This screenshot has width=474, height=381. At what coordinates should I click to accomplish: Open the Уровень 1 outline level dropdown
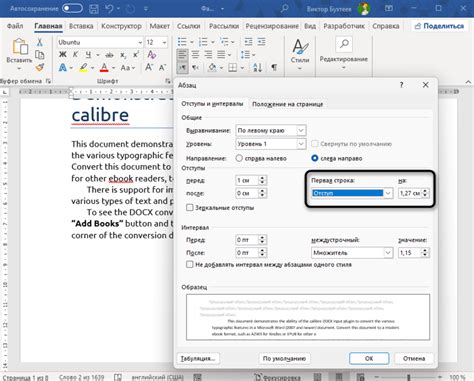click(x=270, y=144)
